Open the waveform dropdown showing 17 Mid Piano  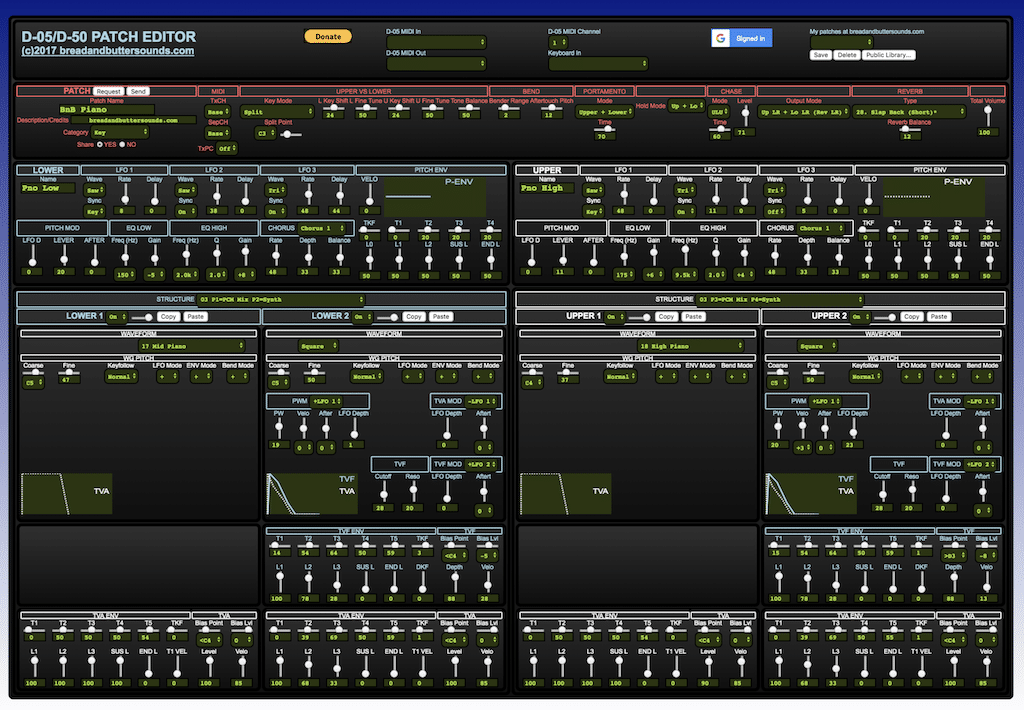click(x=191, y=346)
